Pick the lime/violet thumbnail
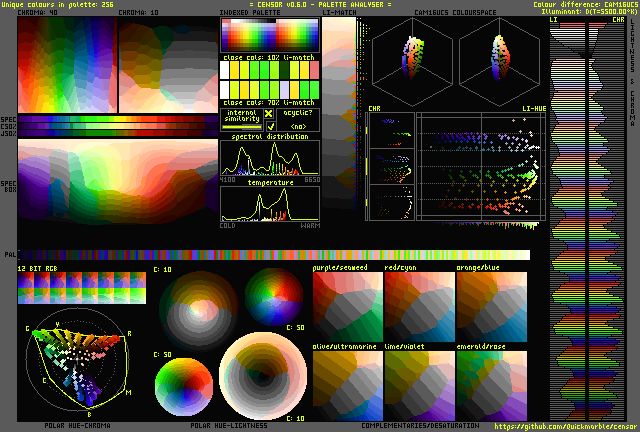This screenshot has height=432, width=640. click(419, 385)
